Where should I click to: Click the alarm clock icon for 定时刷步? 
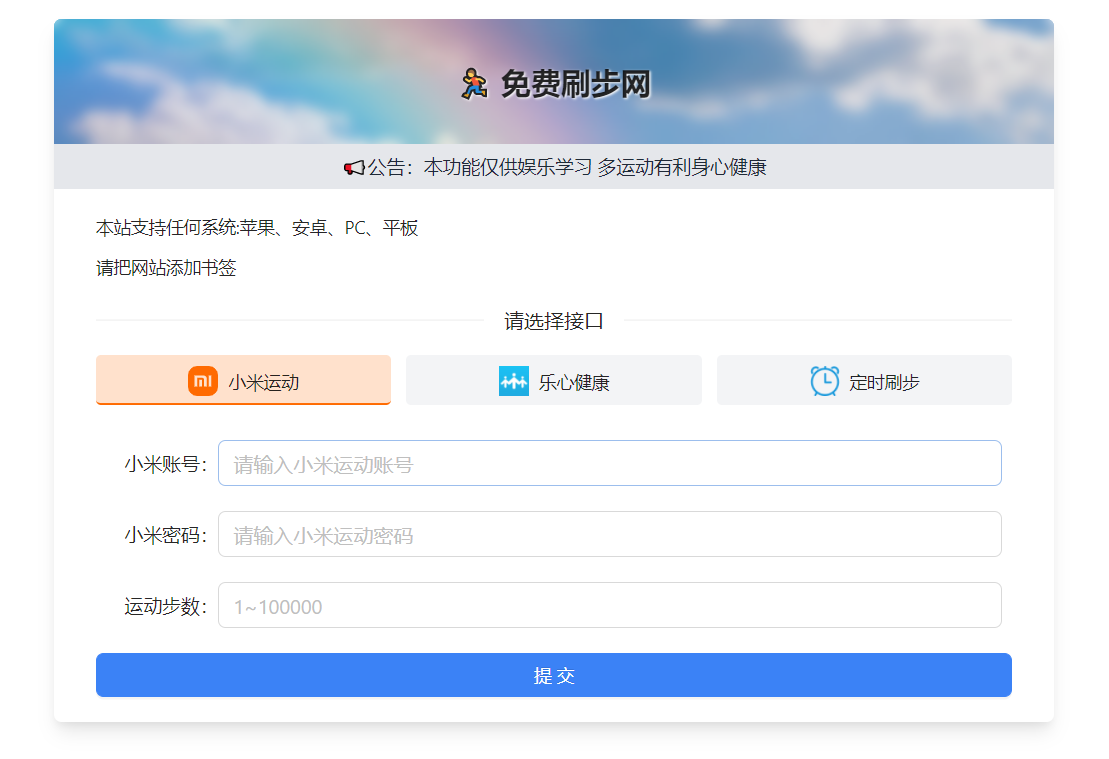click(825, 381)
